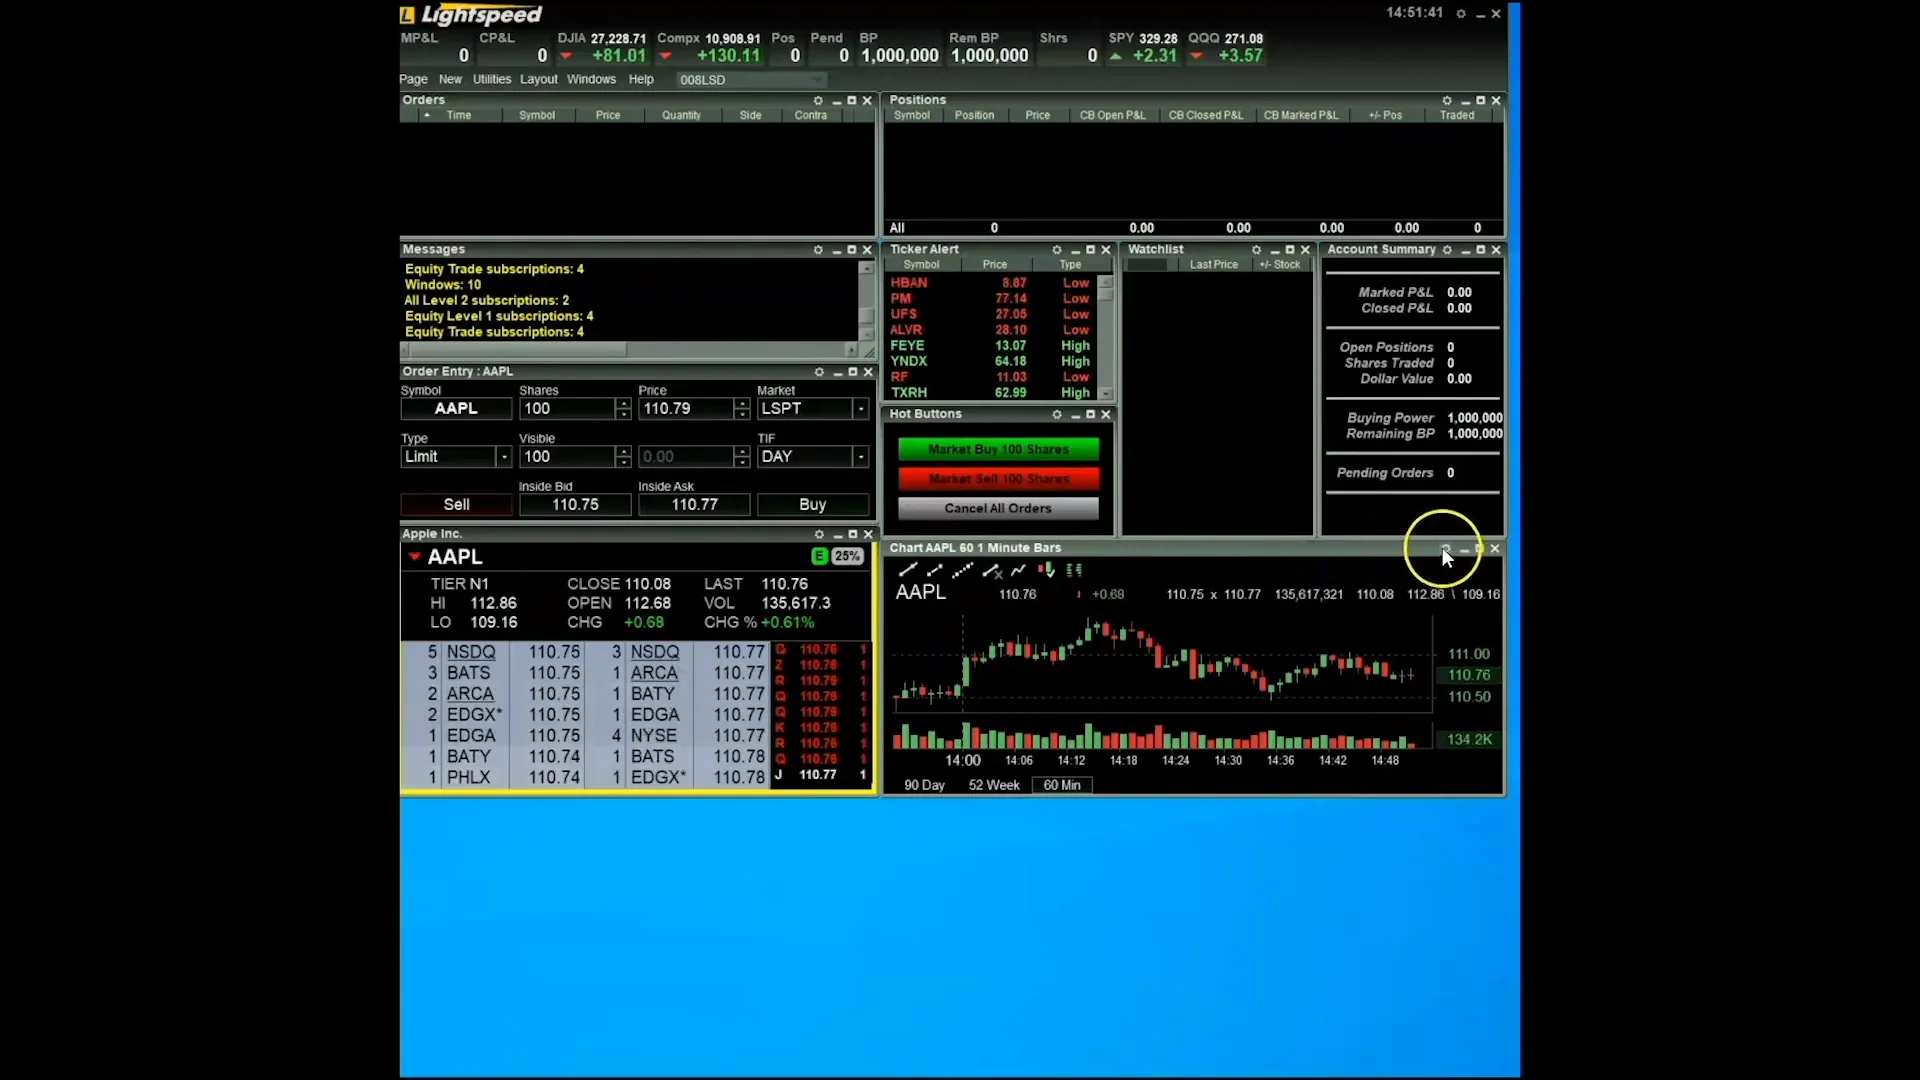Open the TIF dropdown set to DAY
Viewport: 1920px width, 1080px height.
[x=860, y=457]
